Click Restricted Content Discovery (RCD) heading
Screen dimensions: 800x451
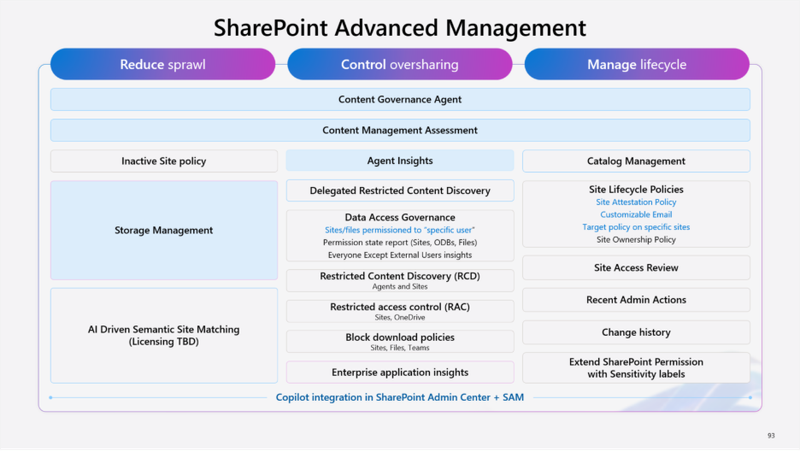(400, 276)
